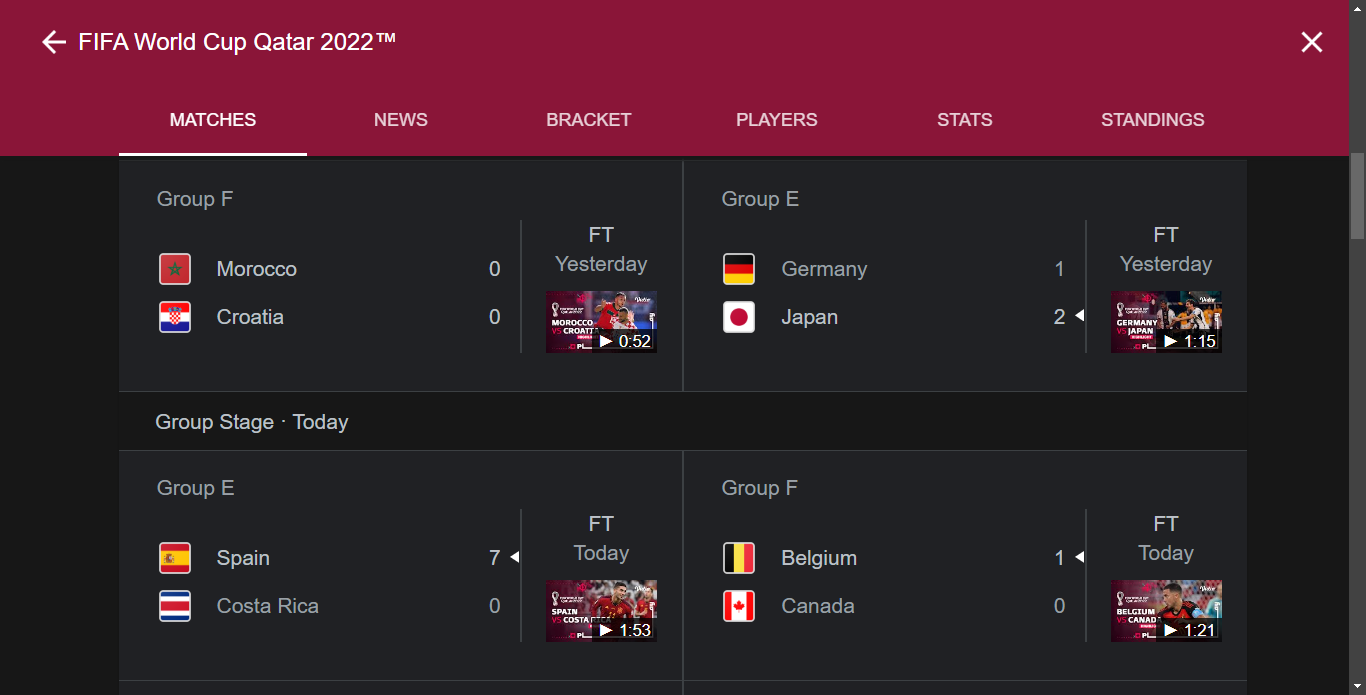
Task: Click the Japan flag icon
Action: [x=739, y=317]
